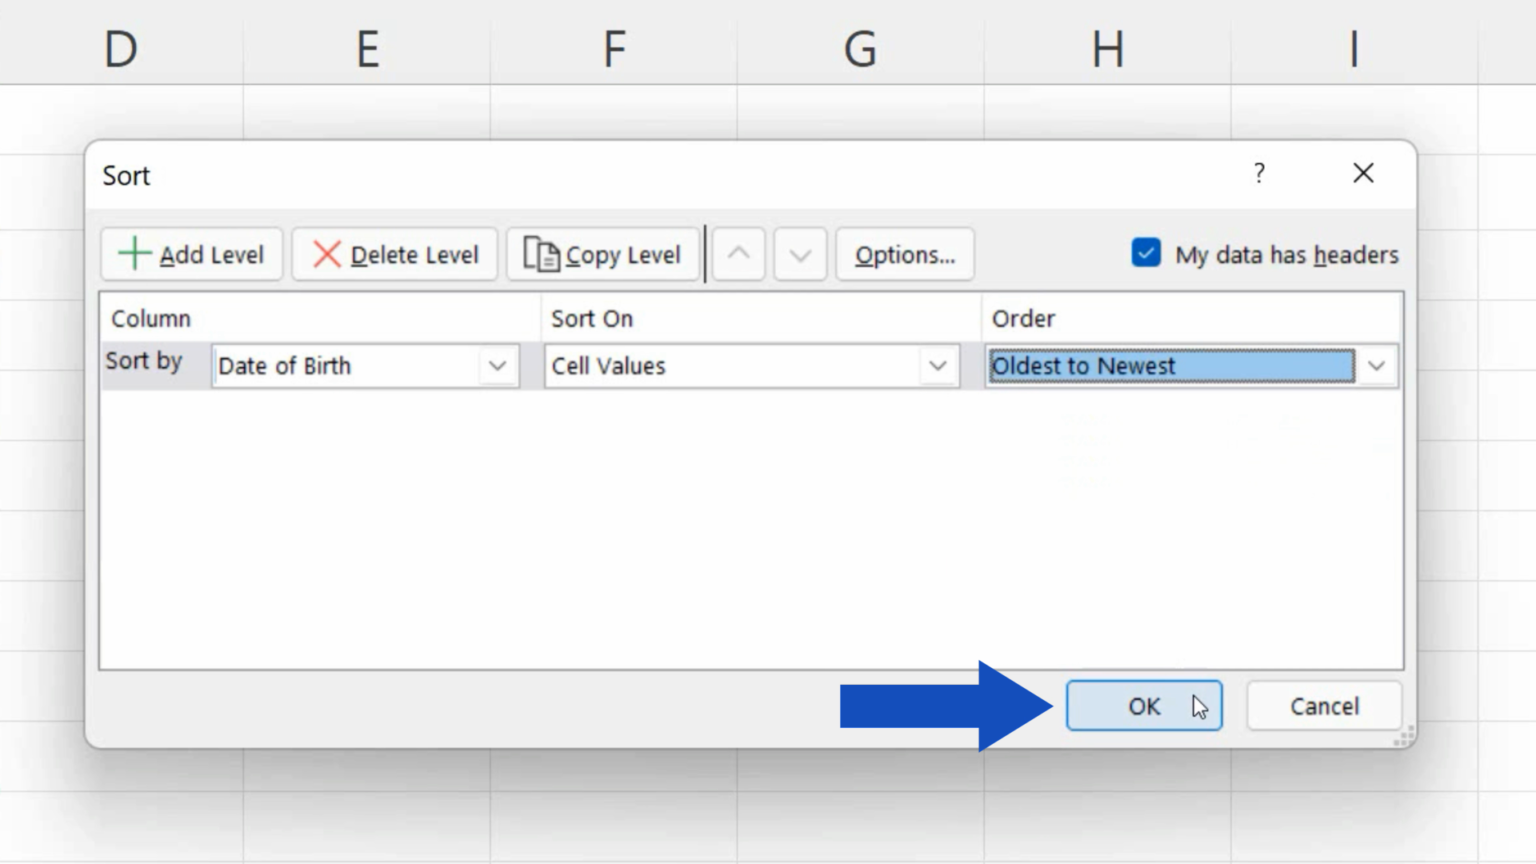Image resolution: width=1536 pixels, height=864 pixels.
Task: Click the Order header label
Action: click(1021, 318)
